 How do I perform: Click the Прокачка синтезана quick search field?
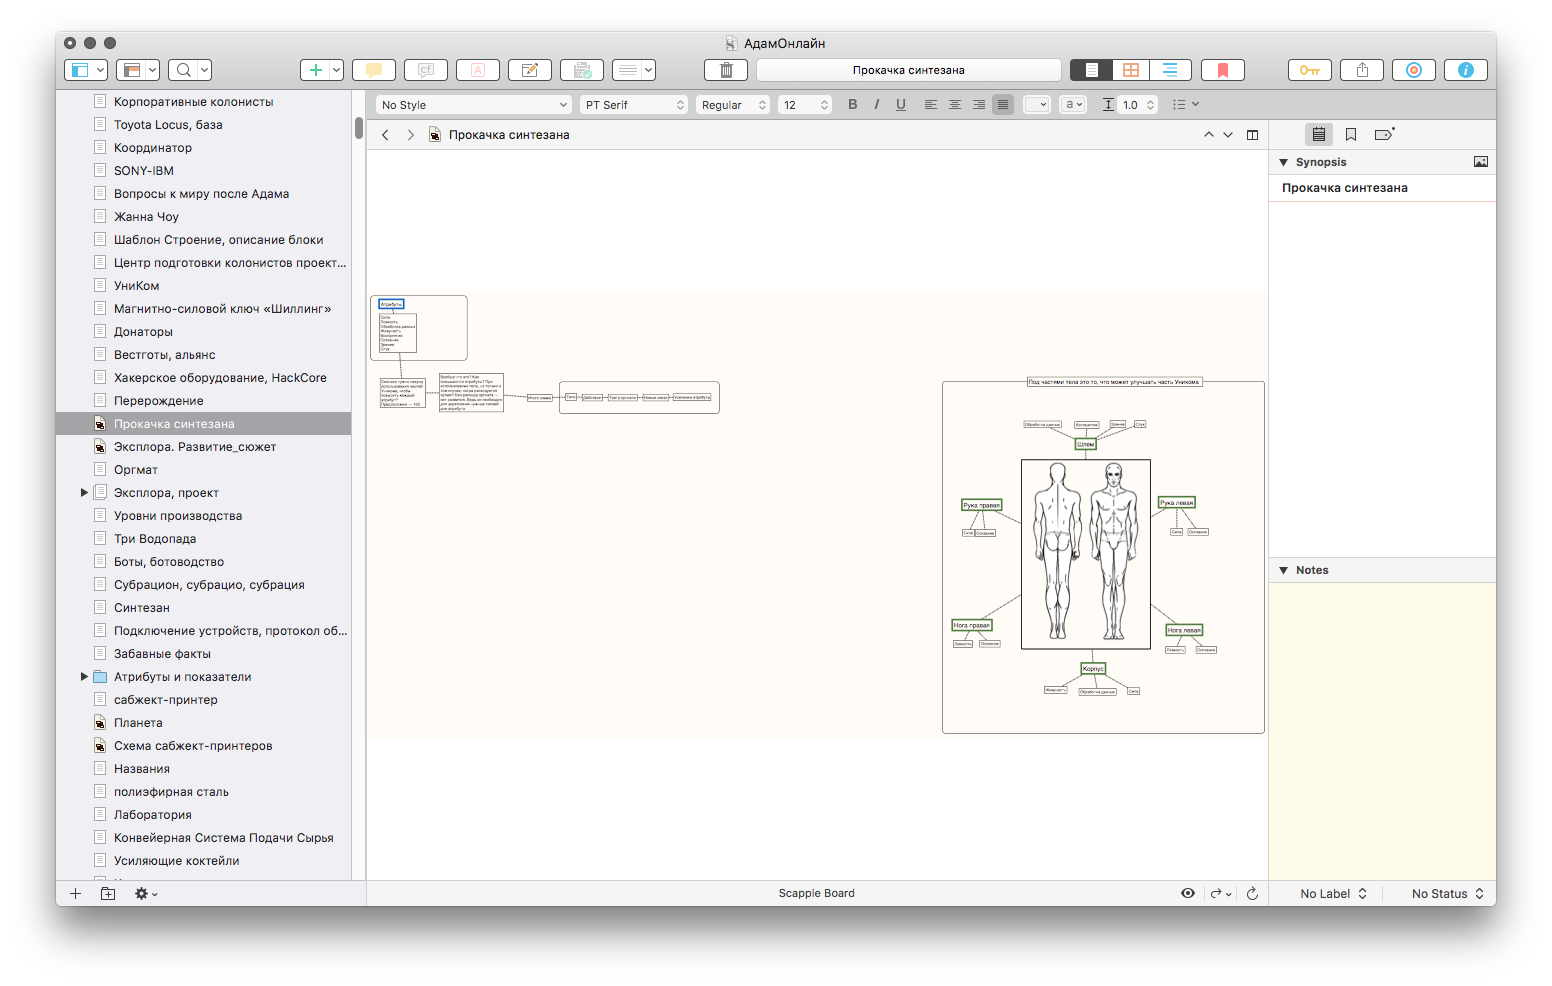pyautogui.click(x=908, y=70)
